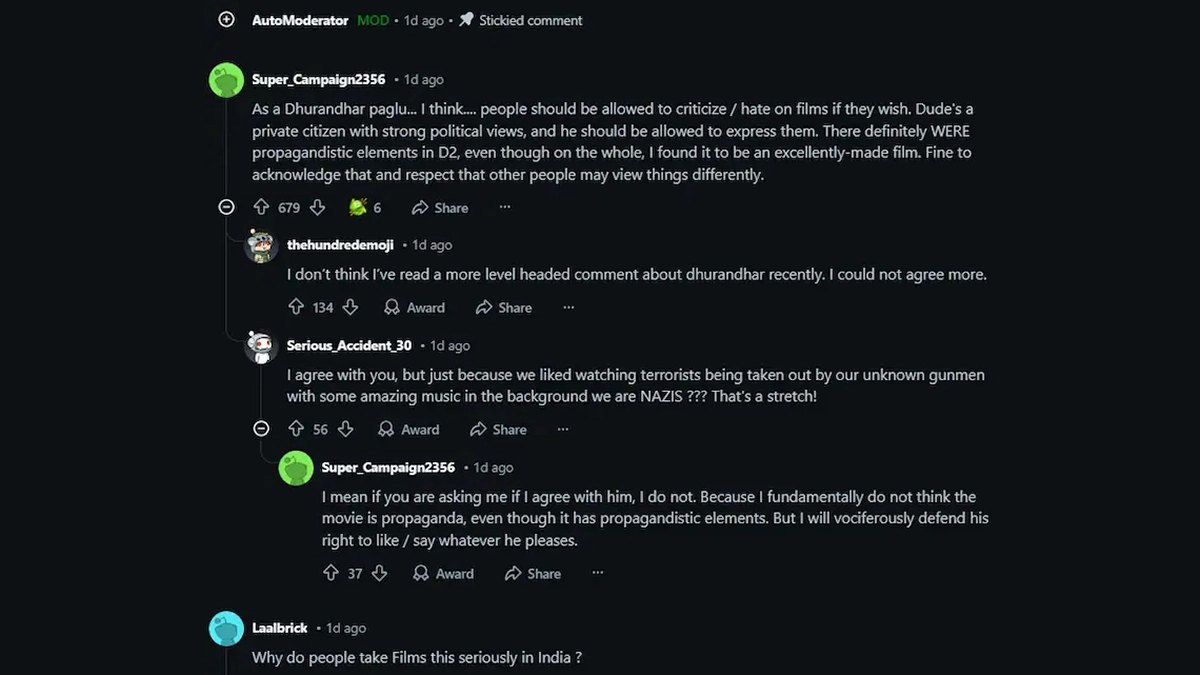Upvote thehundredemoji's comment
Image resolution: width=1200 pixels, height=675 pixels.
pos(296,307)
